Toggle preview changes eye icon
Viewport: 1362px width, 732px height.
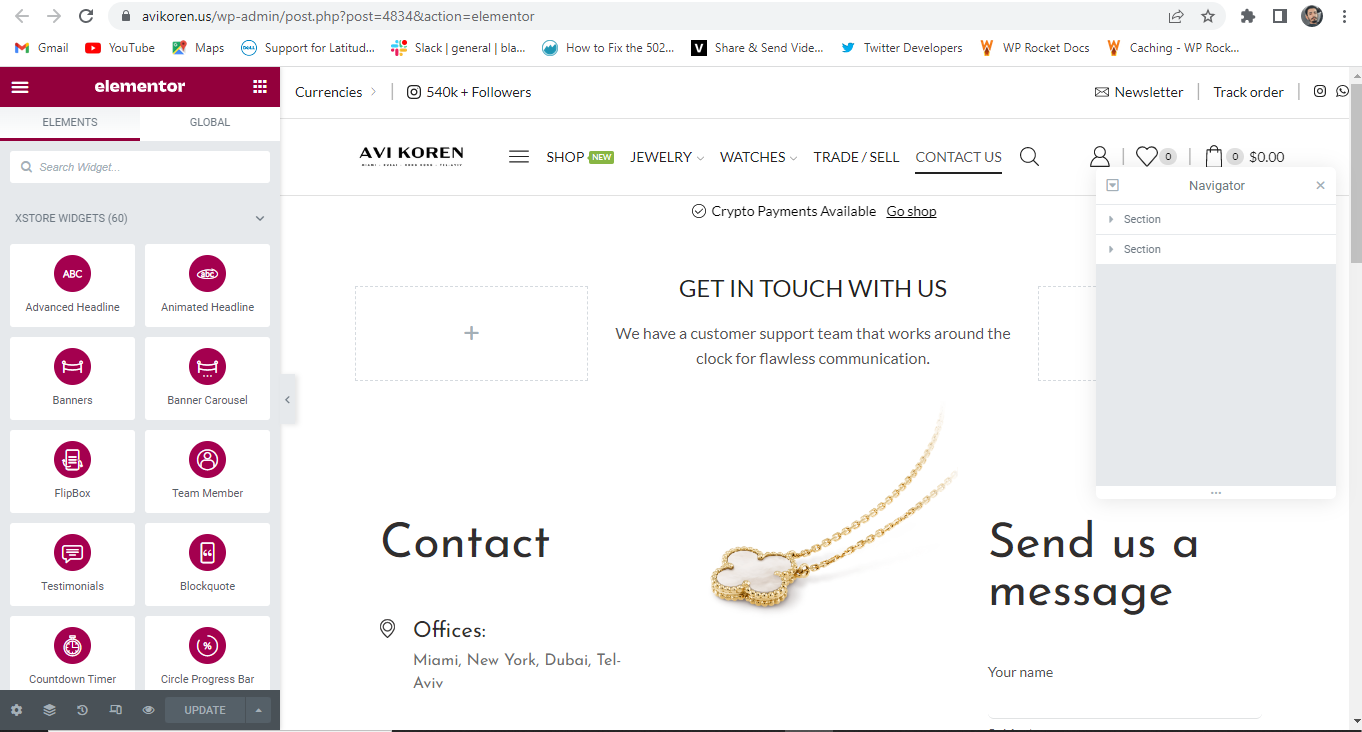tap(148, 710)
